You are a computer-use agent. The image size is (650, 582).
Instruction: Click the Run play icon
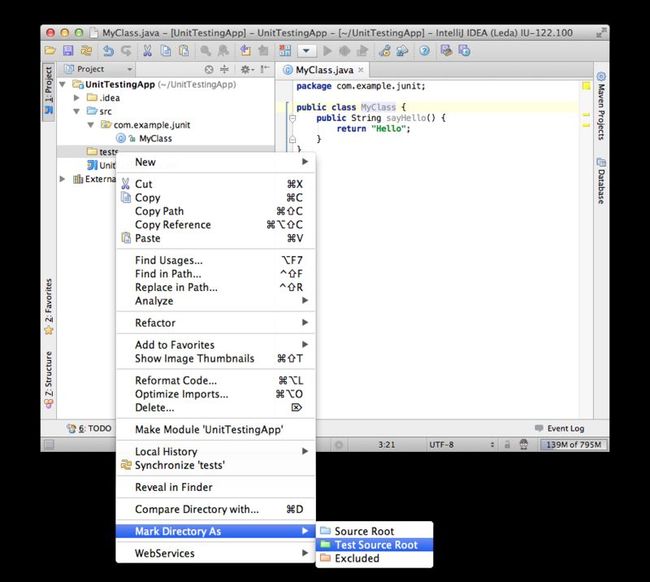point(327,51)
